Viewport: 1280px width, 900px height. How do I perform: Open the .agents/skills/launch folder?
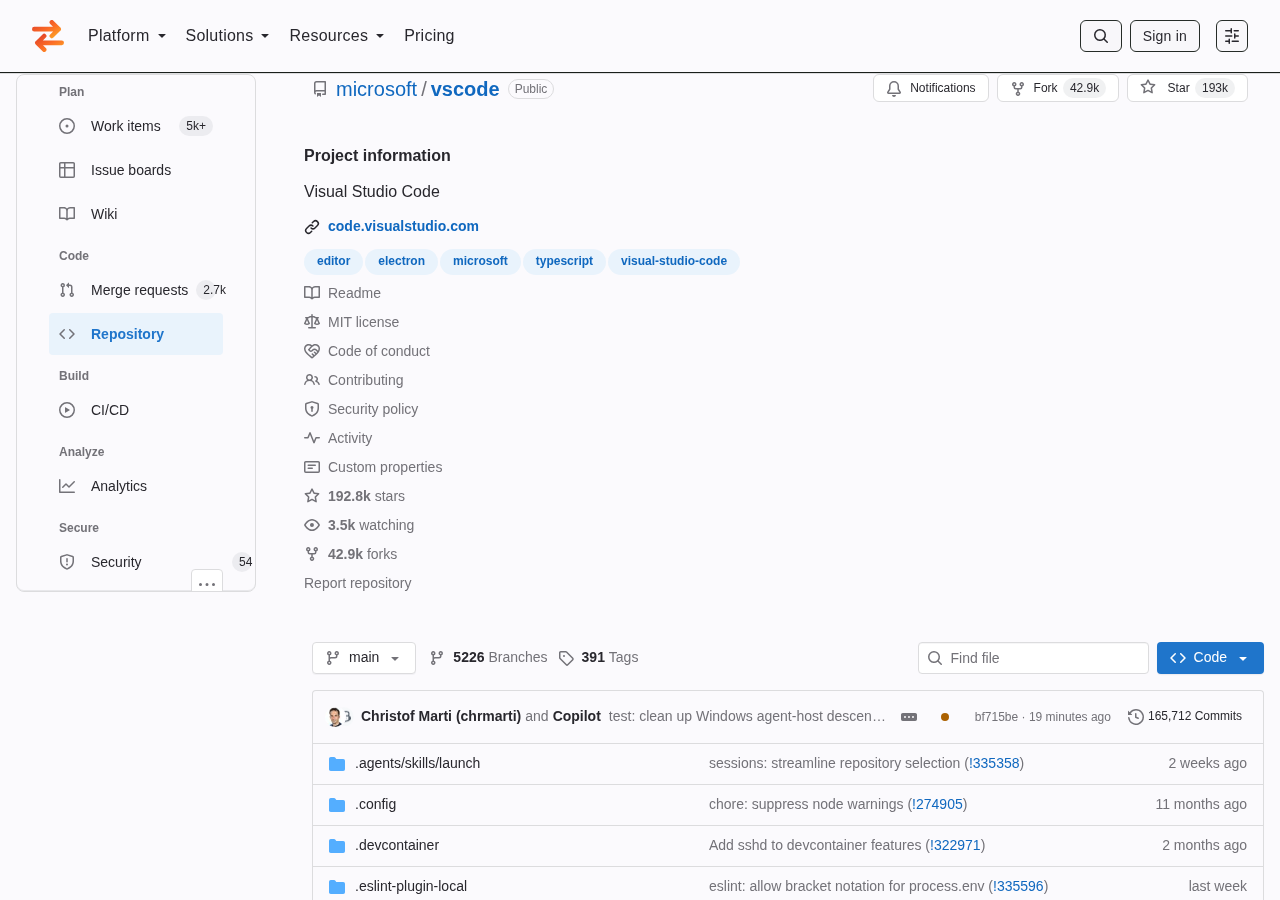(x=417, y=763)
